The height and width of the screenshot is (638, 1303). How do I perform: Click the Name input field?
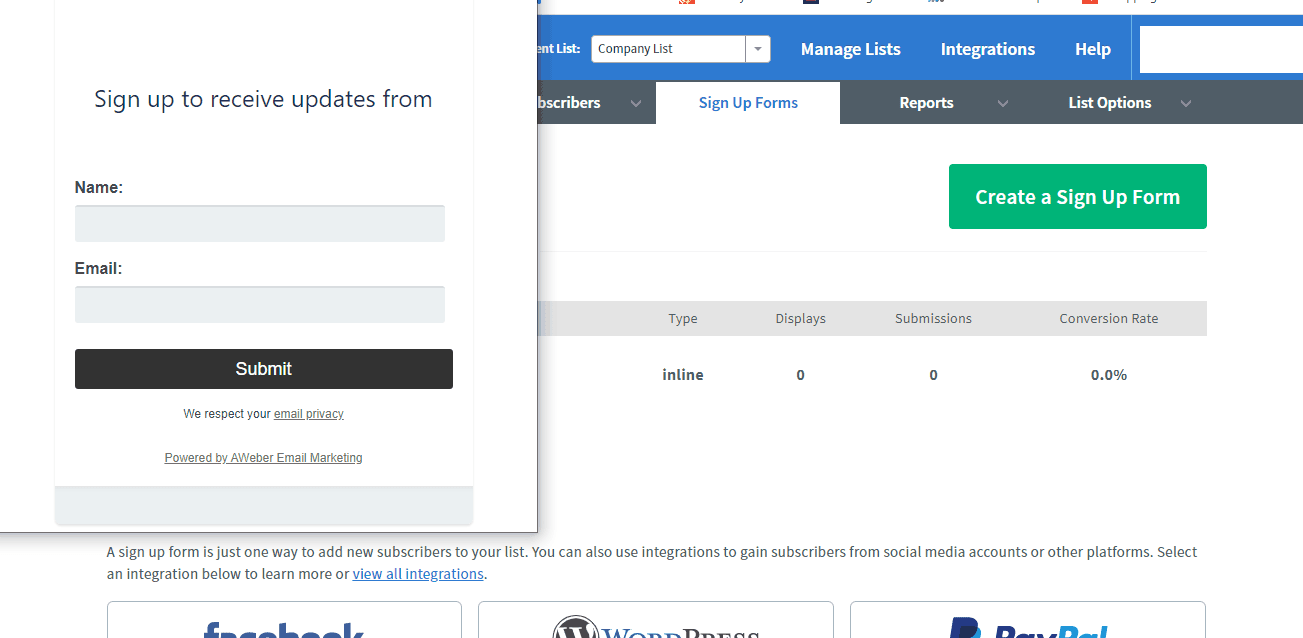click(x=260, y=224)
